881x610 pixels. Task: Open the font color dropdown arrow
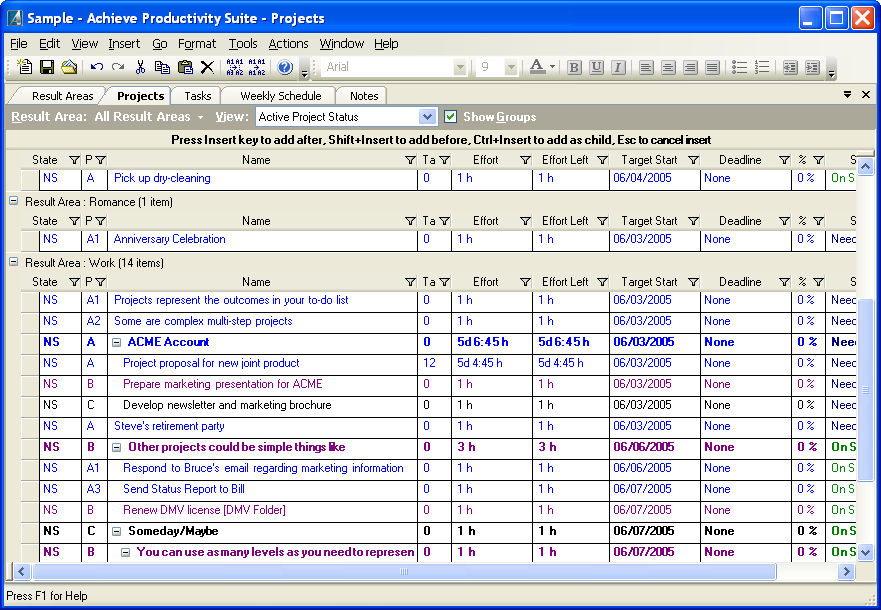click(552, 67)
